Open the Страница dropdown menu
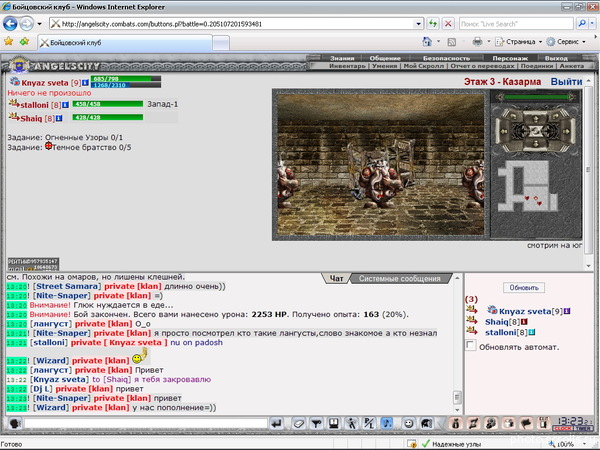 (518, 42)
